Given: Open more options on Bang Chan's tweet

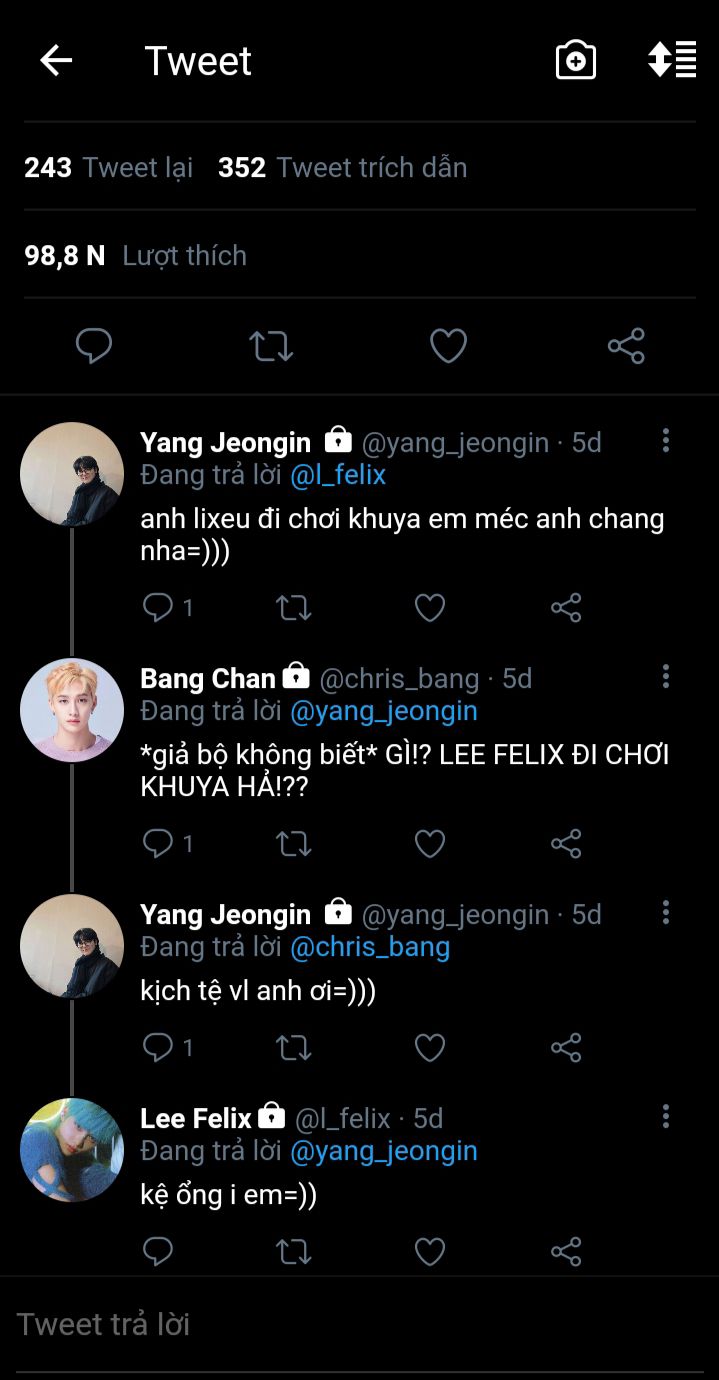Looking at the screenshot, I should click(666, 677).
